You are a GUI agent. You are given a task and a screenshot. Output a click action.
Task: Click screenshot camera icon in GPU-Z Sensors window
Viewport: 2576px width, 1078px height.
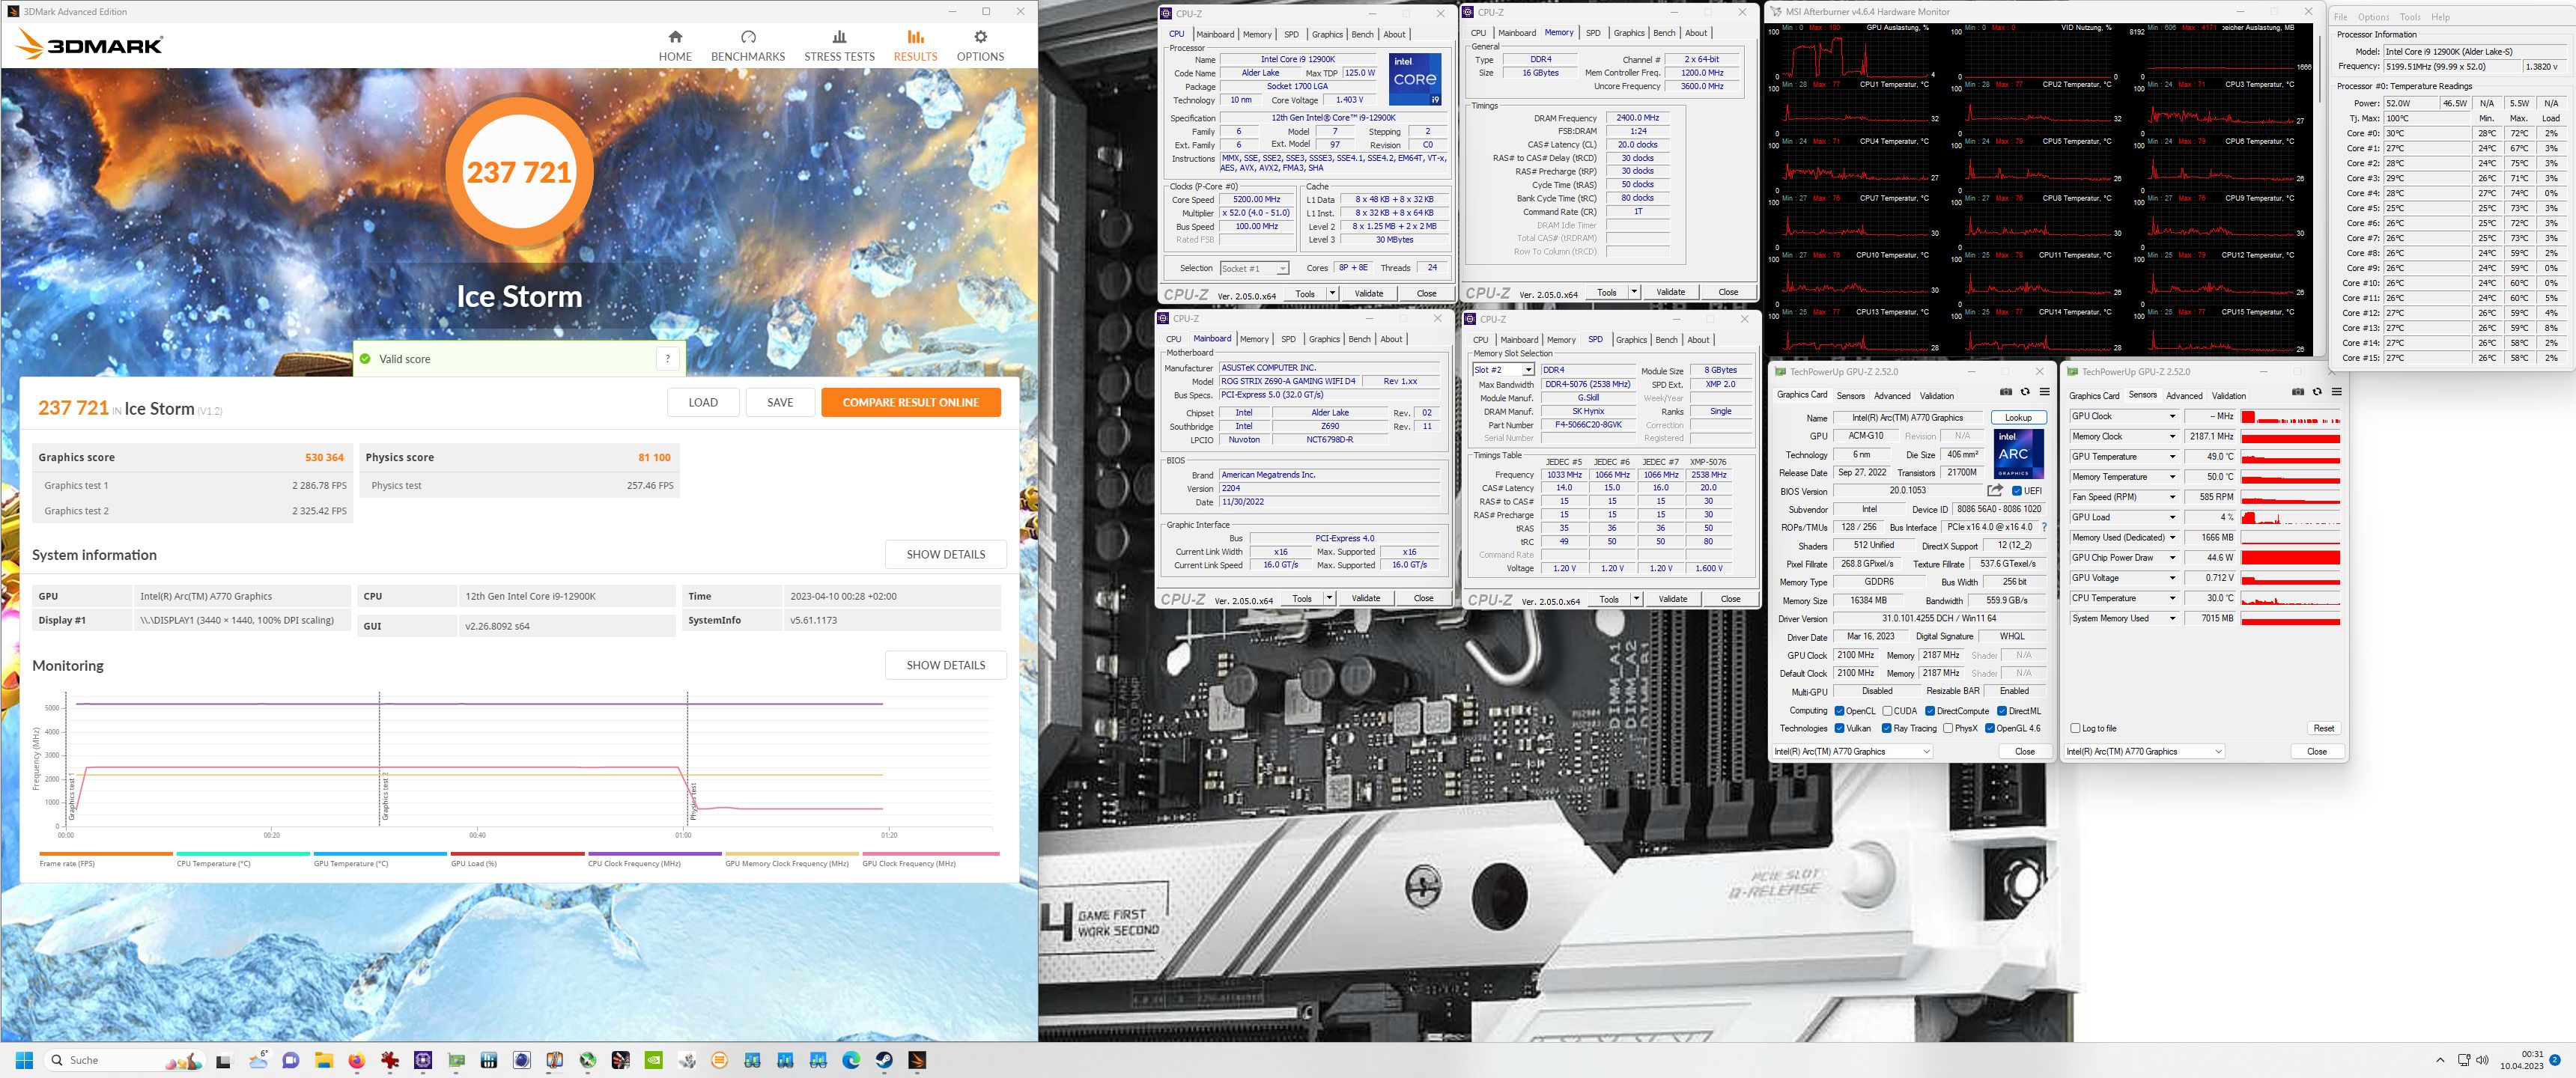(x=2297, y=392)
